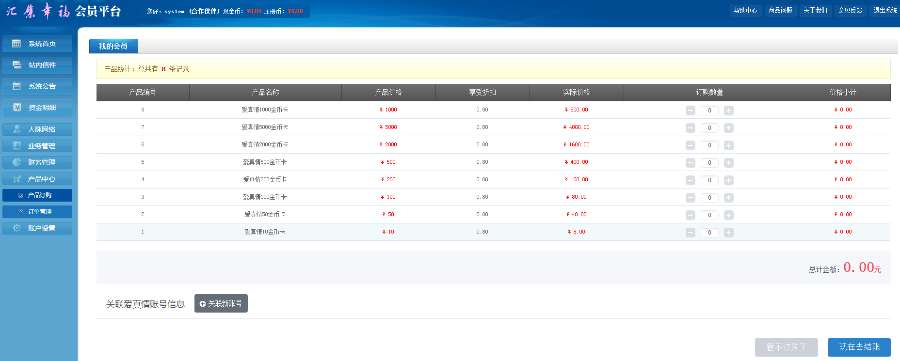
Task: Collapse the 产品中心 sidebar group
Action: click(x=37, y=178)
